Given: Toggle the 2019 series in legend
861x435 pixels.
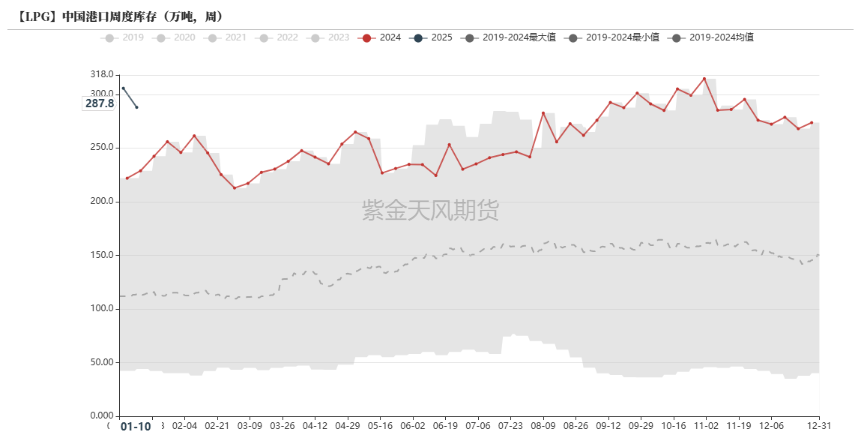Looking at the screenshot, I should tap(122, 37).
